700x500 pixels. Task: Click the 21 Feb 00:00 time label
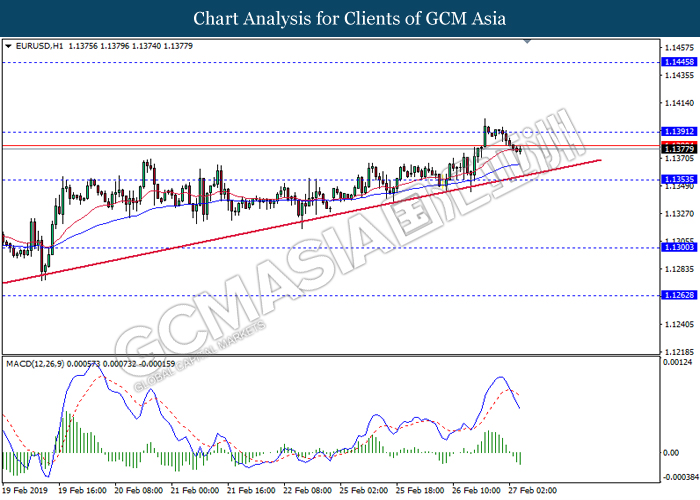pos(195,491)
